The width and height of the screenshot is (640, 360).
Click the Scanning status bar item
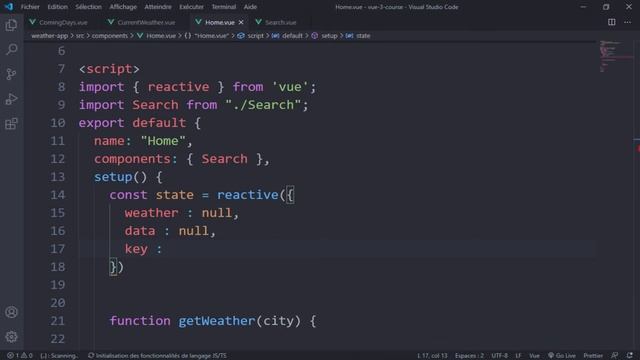point(59,356)
